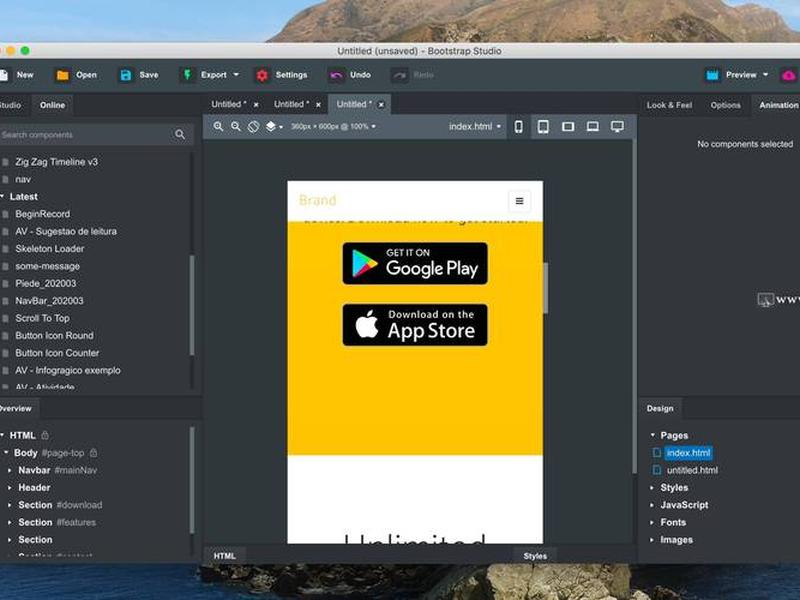Open a design via the Open folder icon
Image resolution: width=800 pixels, height=600 pixels.
[62, 75]
